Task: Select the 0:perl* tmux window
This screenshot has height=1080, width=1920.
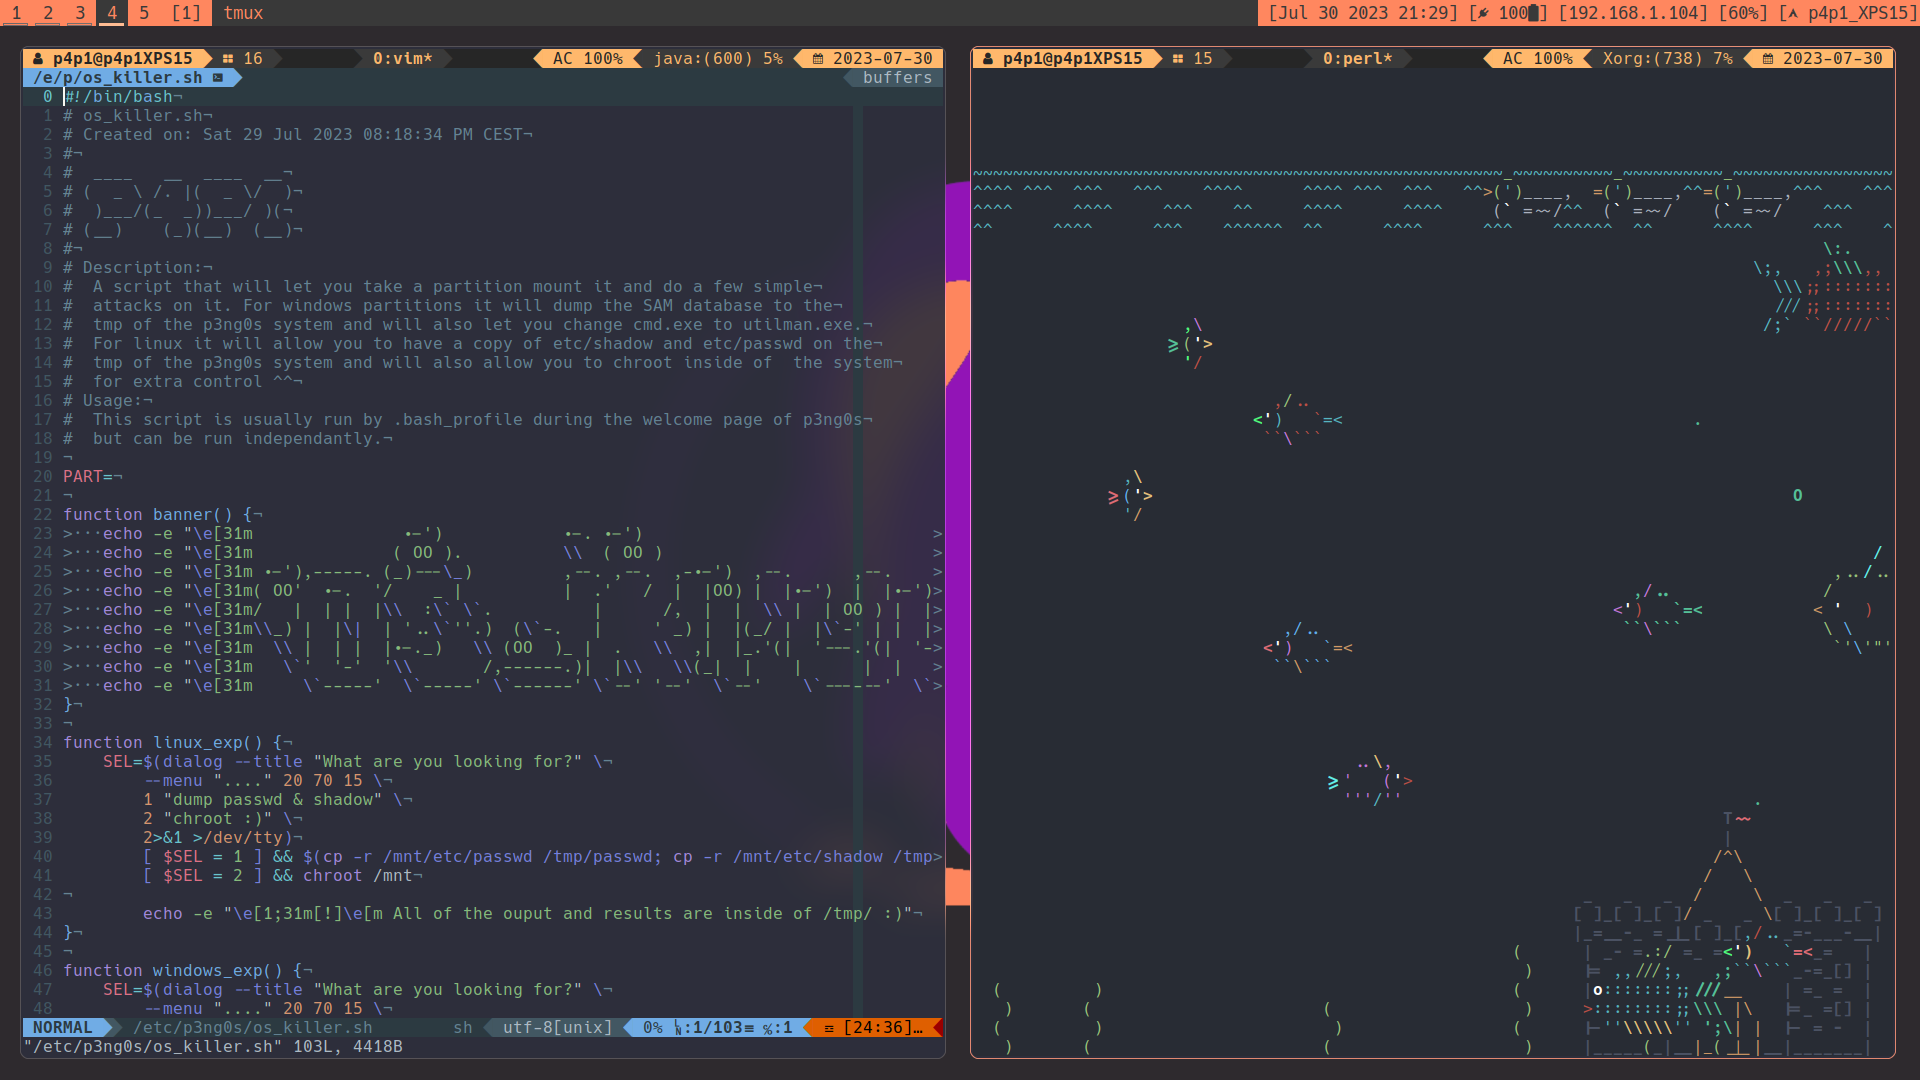Action: click(1357, 59)
